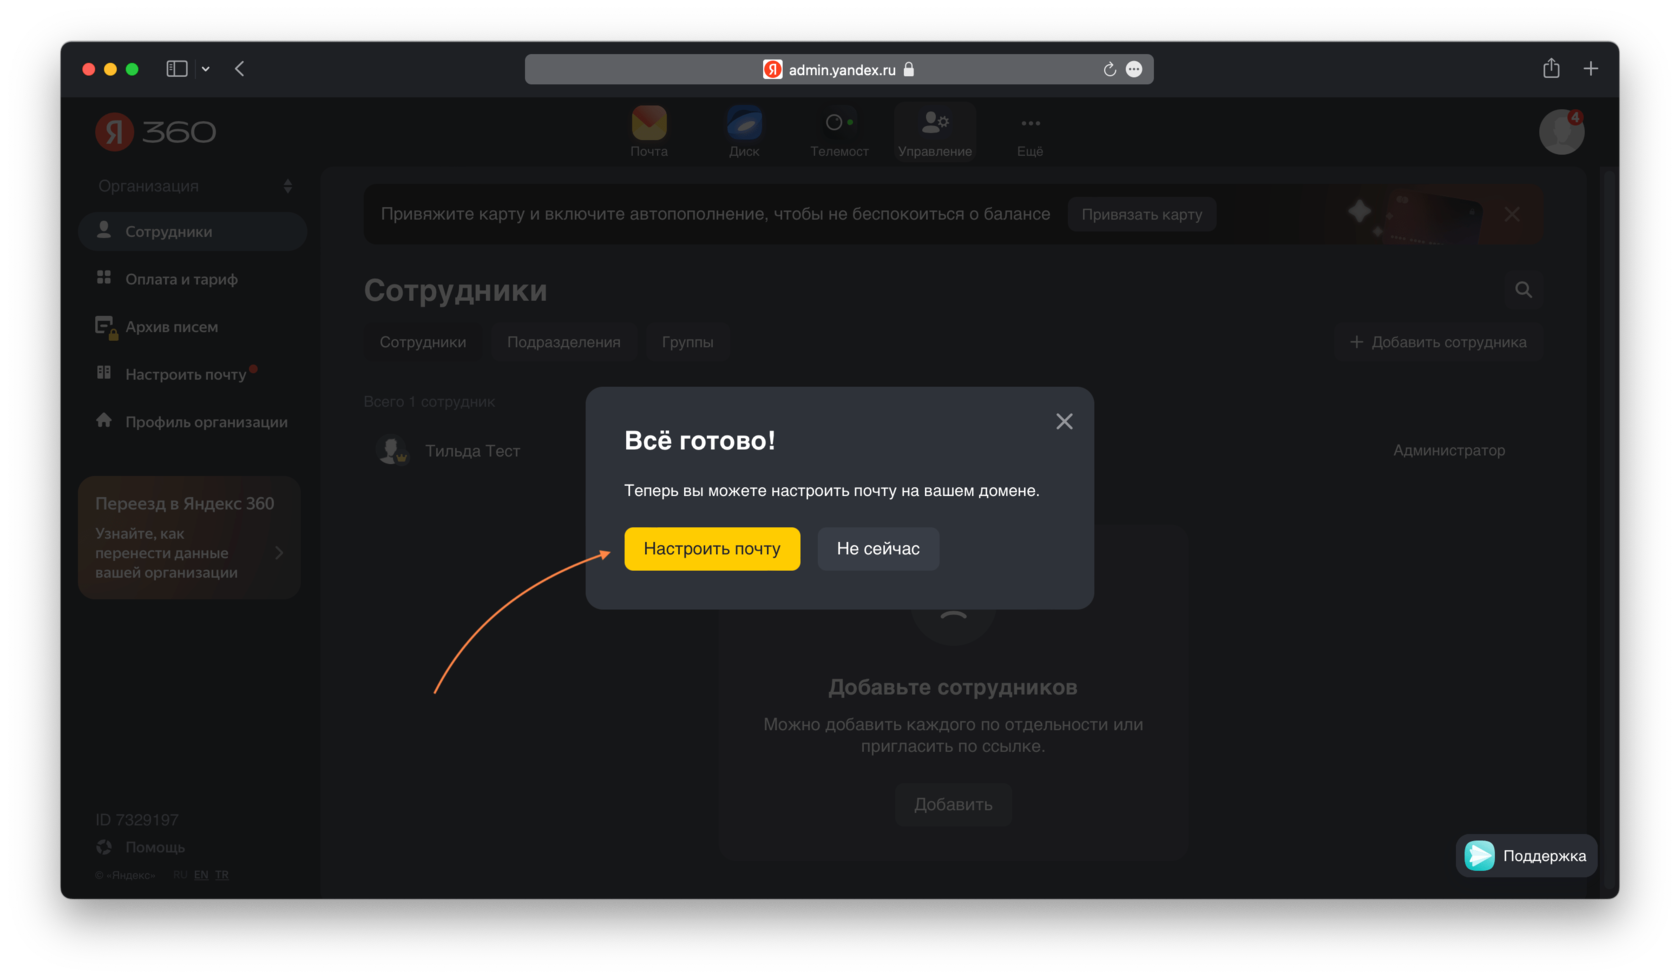The image size is (1680, 979).
Task: Reload the page using the refresh icon
Action: point(1109,69)
